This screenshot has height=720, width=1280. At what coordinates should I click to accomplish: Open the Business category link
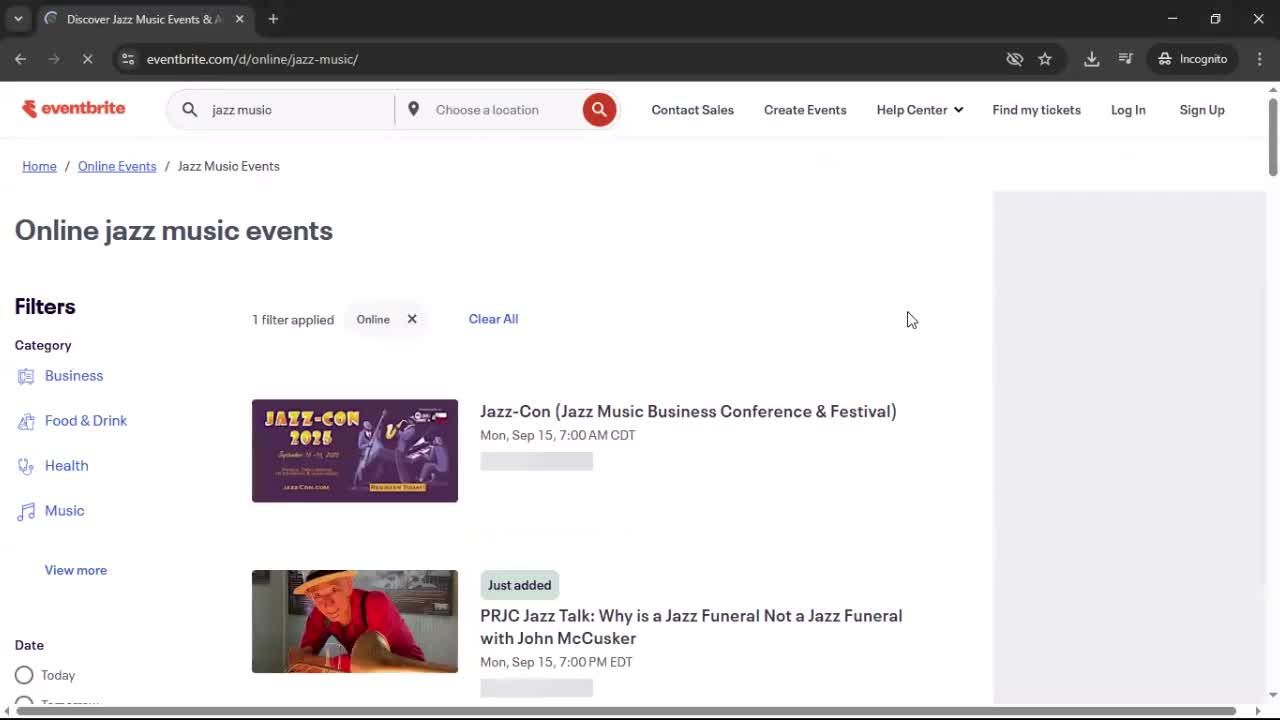[x=74, y=376]
